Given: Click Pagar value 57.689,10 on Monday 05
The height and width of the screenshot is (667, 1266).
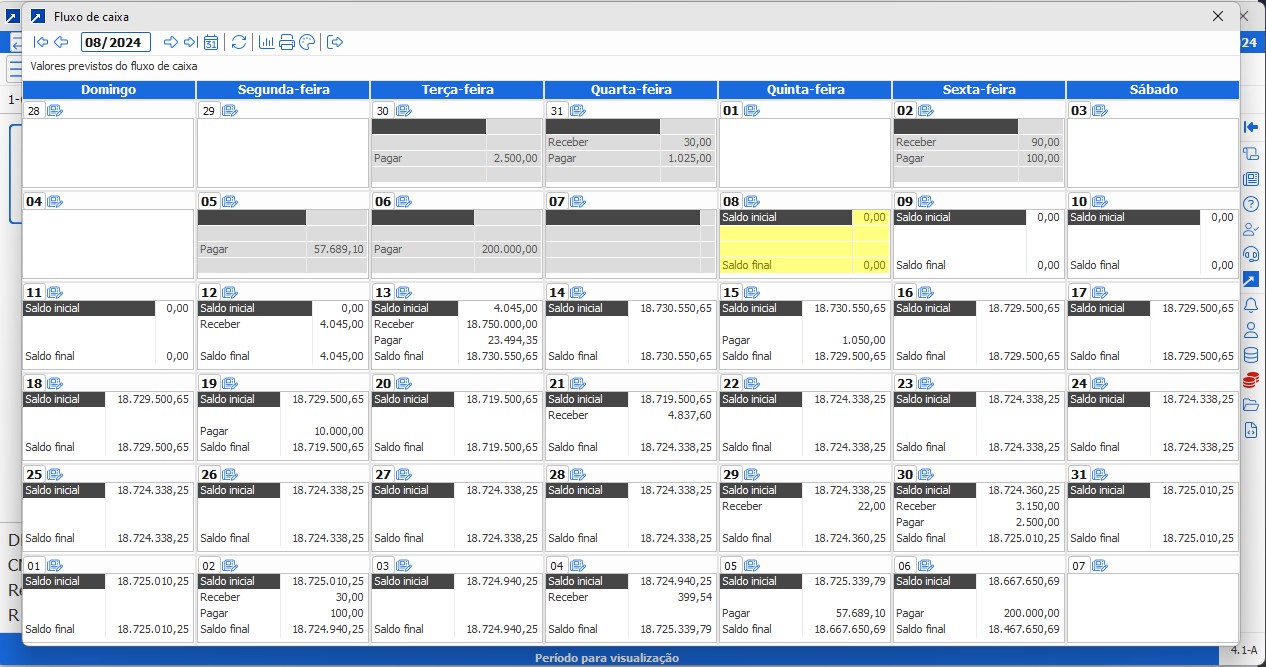Looking at the screenshot, I should (338, 249).
